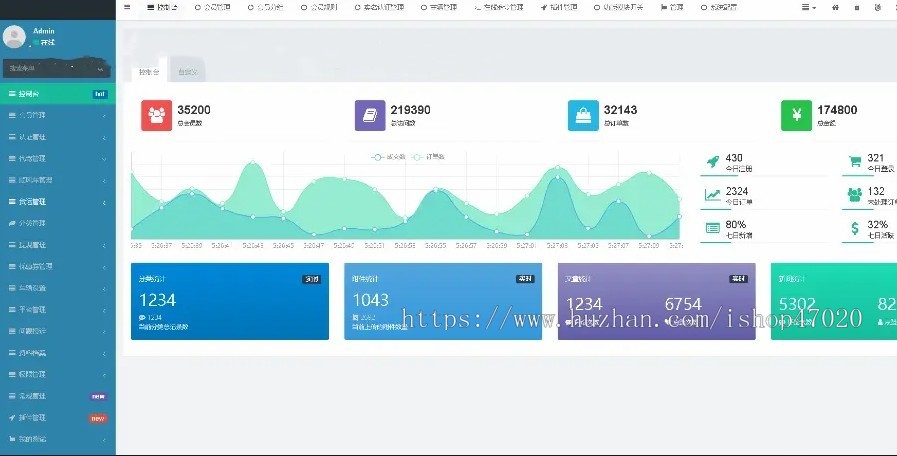
Task: Open the light blue card showing 1043
Action: coord(443,302)
